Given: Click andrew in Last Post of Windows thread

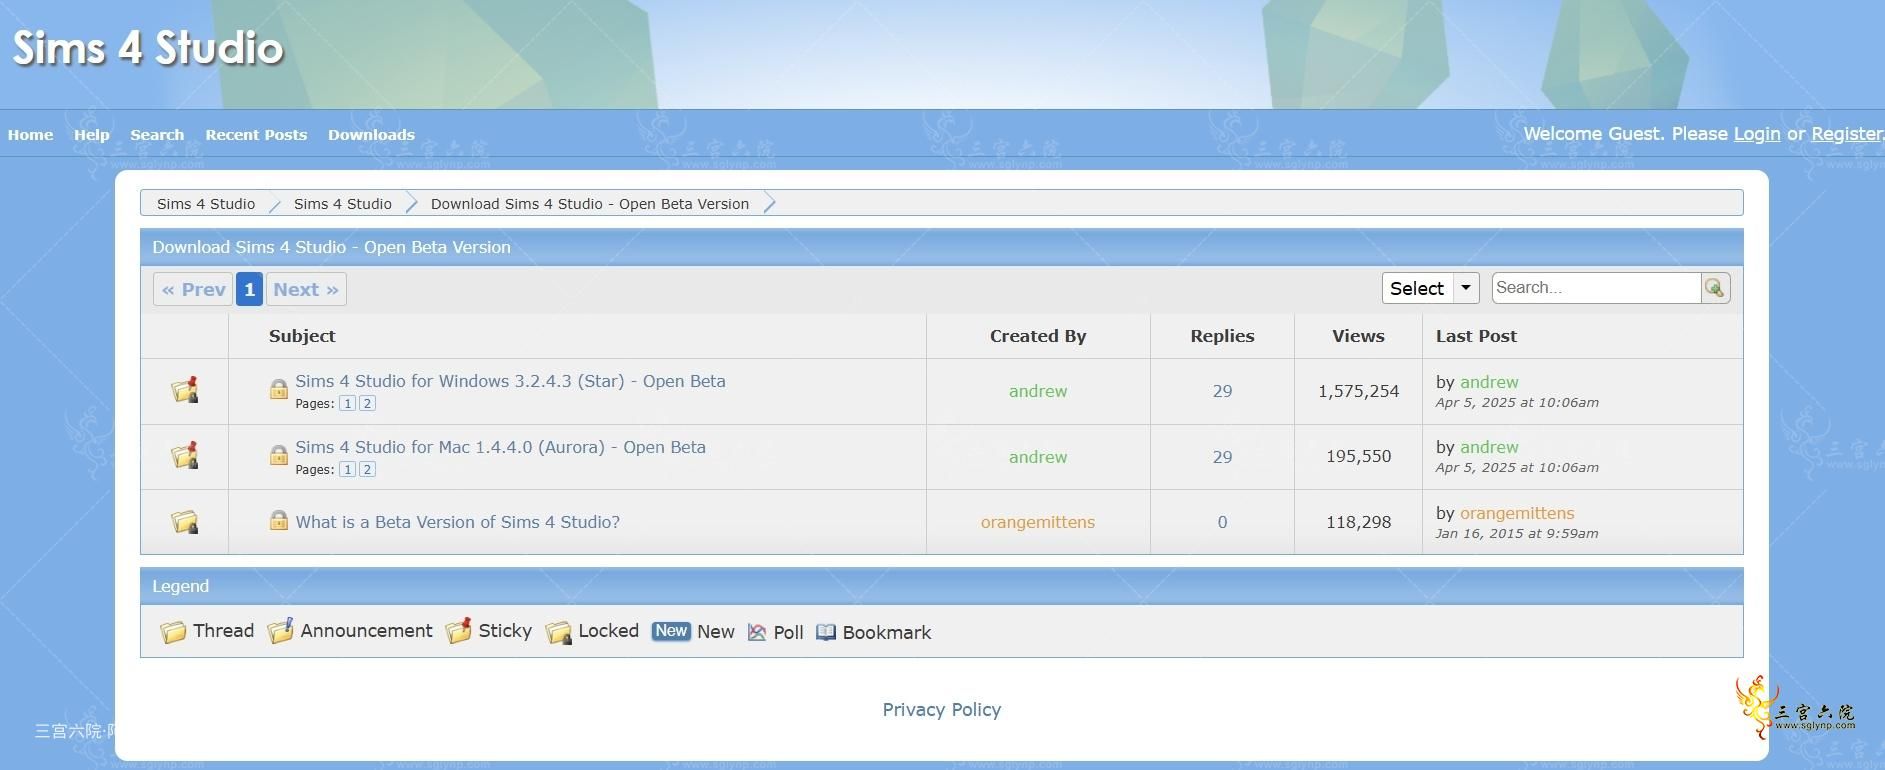Looking at the screenshot, I should click(1489, 382).
